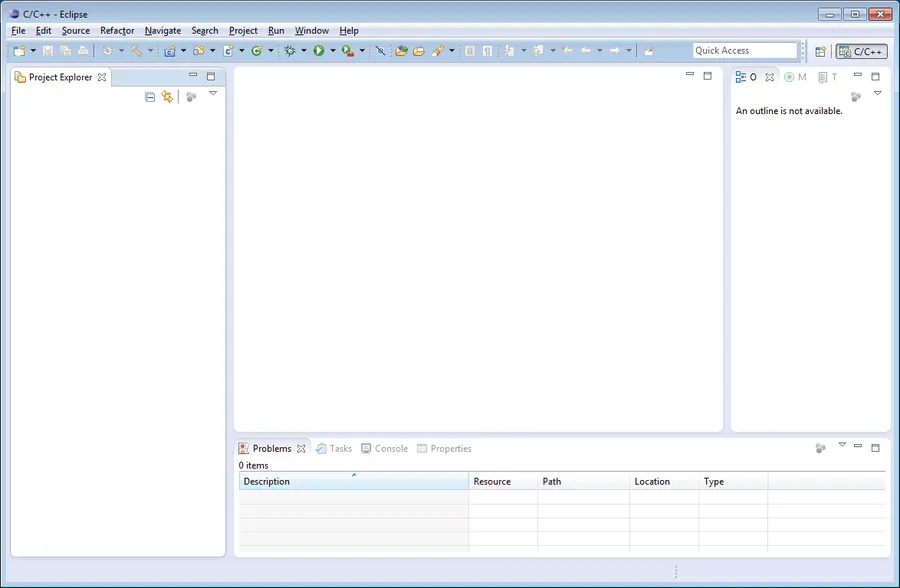Click the New Source Folder icon

(x=199, y=51)
